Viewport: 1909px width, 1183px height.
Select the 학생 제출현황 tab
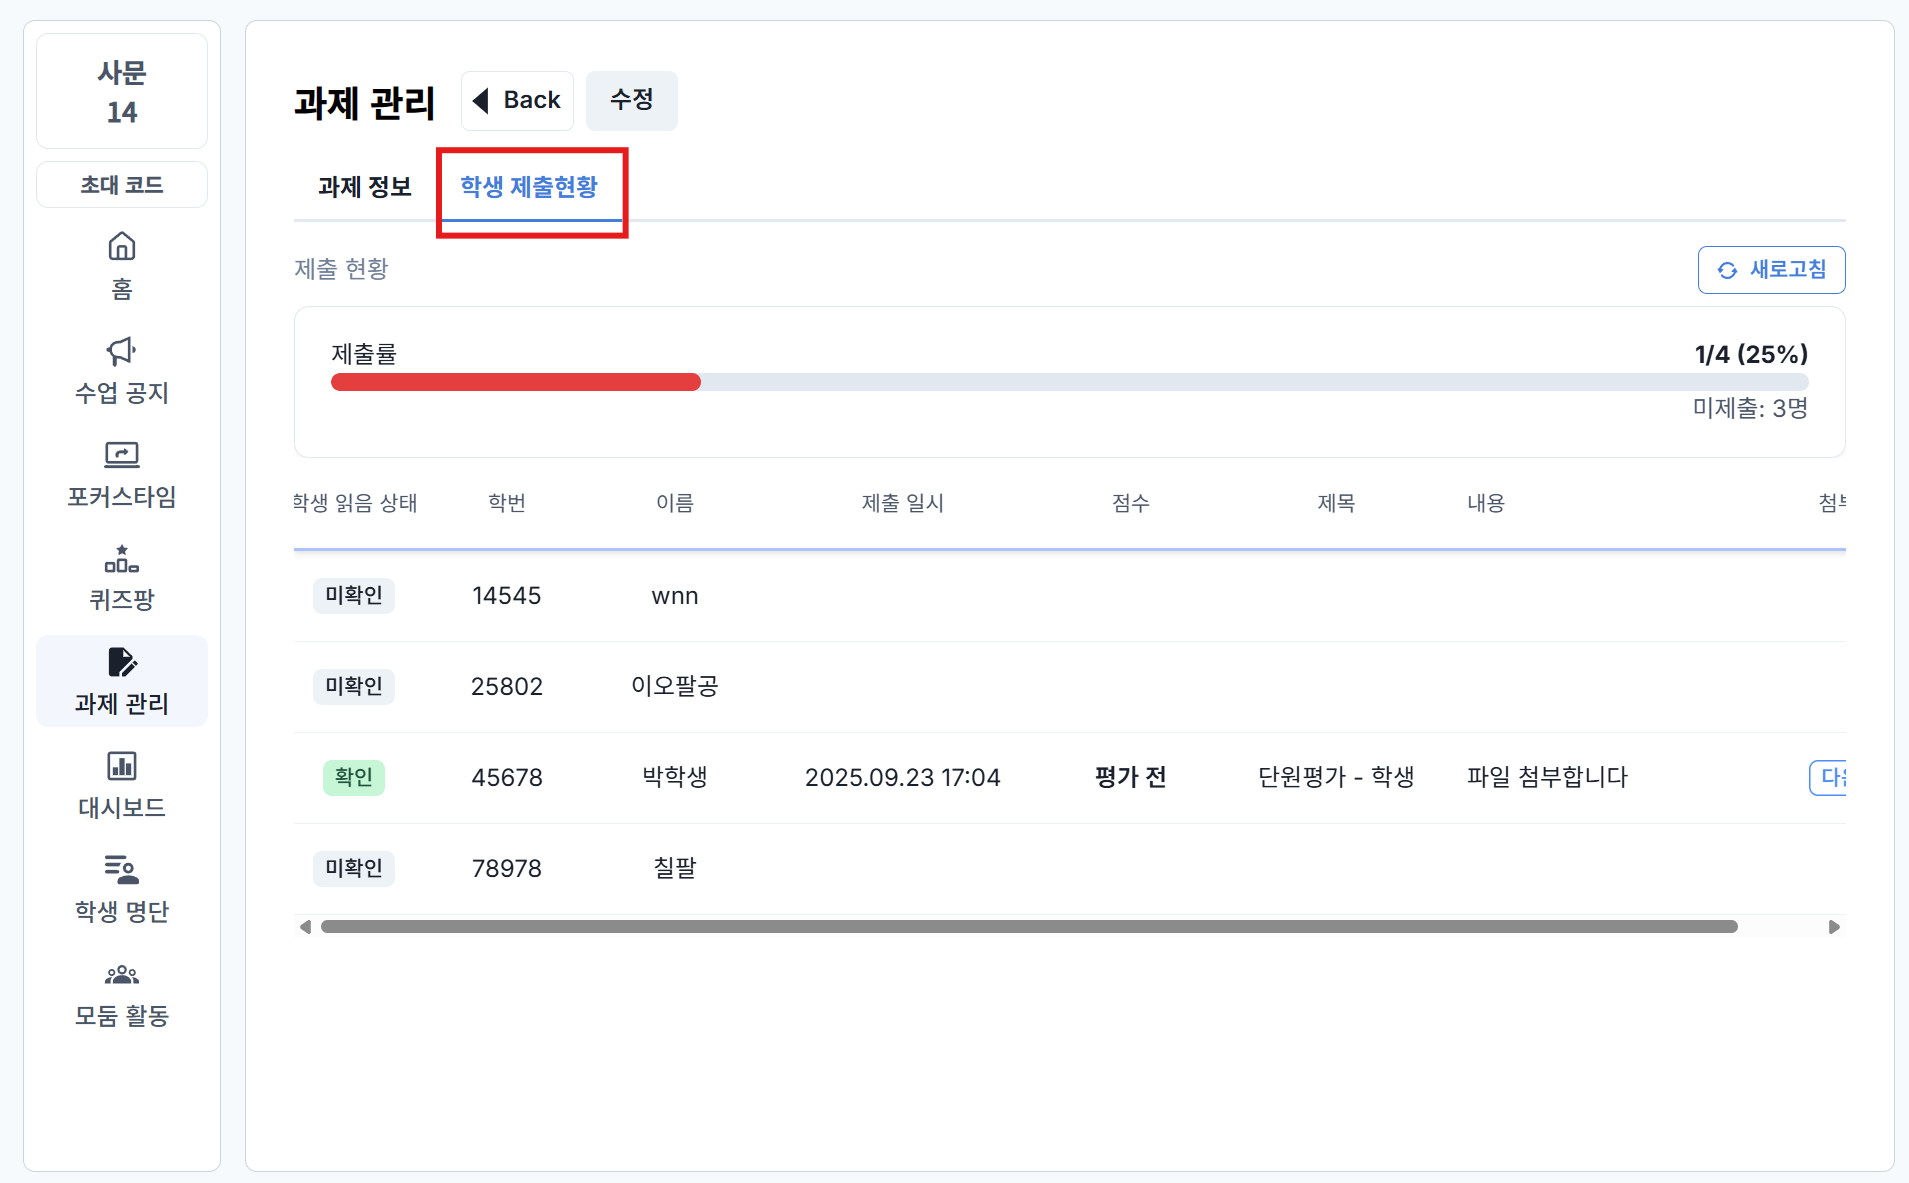(529, 187)
